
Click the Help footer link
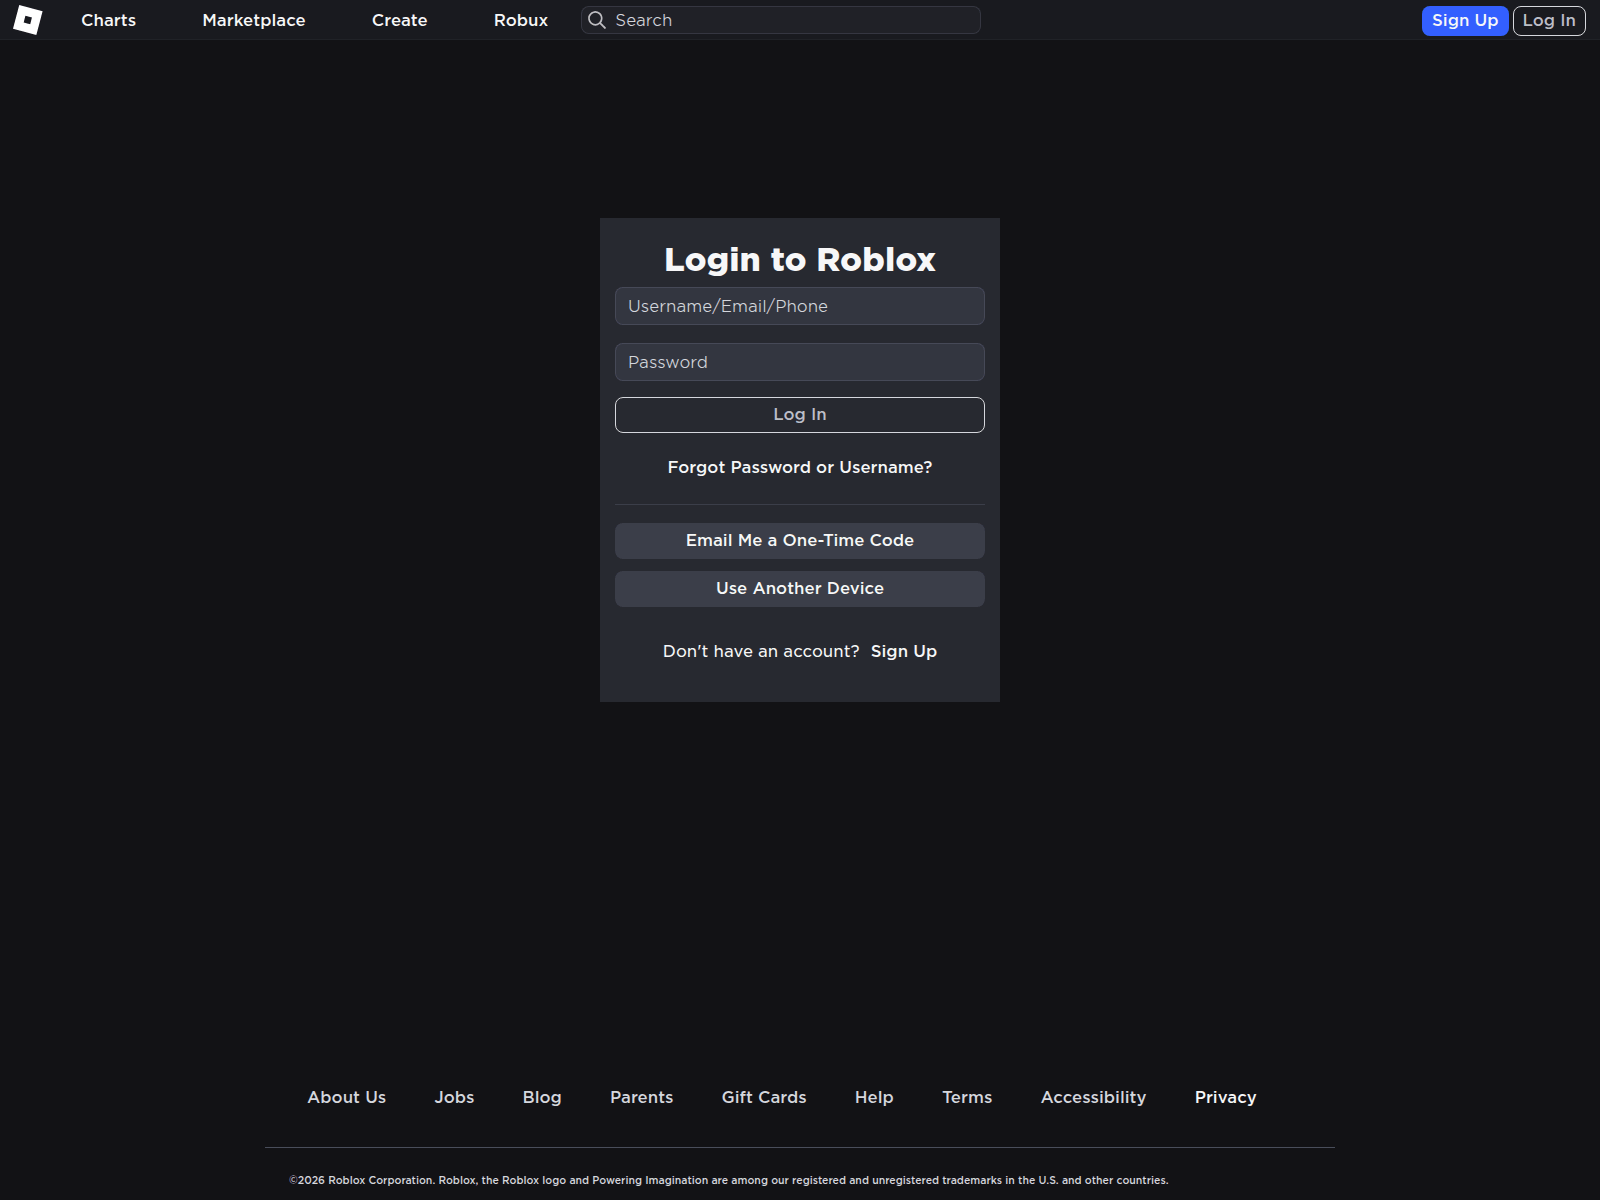874,1097
